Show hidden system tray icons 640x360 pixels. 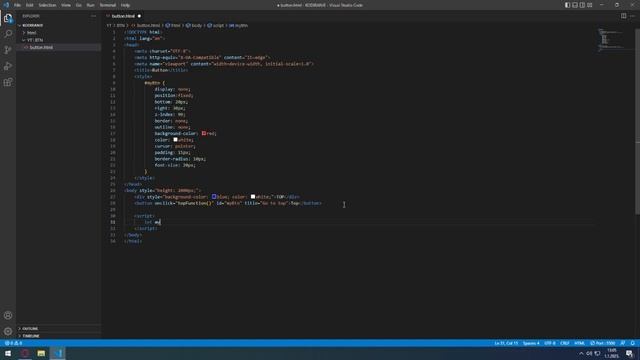point(581,353)
